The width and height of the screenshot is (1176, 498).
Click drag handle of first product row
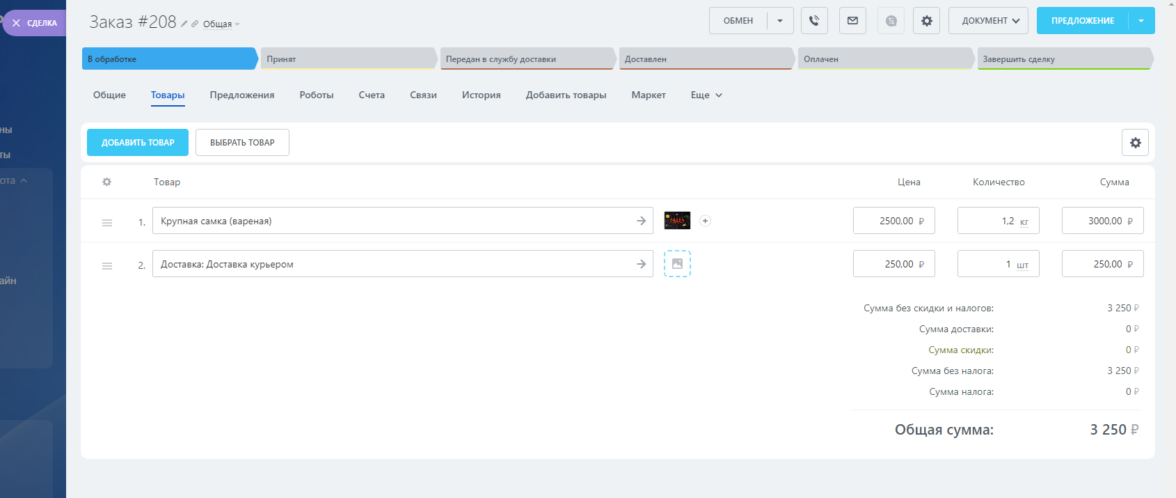pos(107,222)
